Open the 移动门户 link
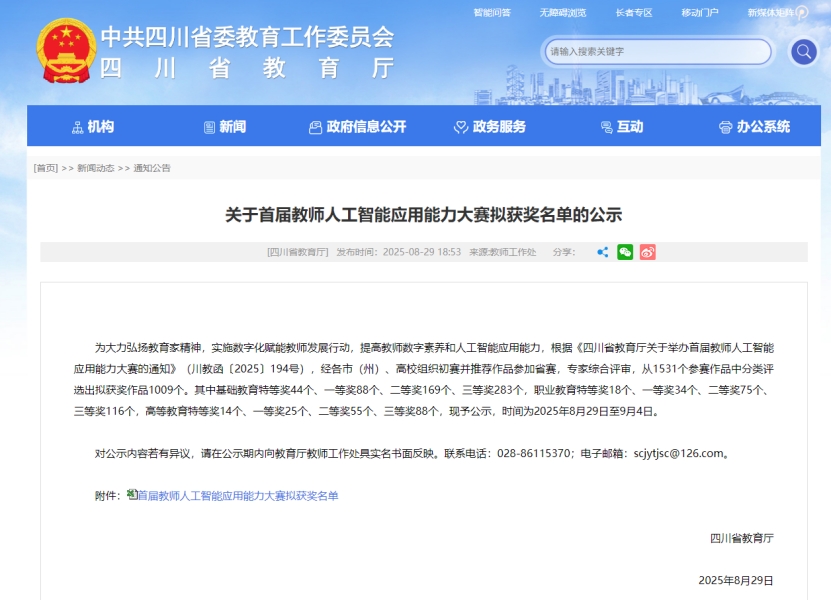Image resolution: width=831 pixels, height=600 pixels. pyautogui.click(x=700, y=13)
